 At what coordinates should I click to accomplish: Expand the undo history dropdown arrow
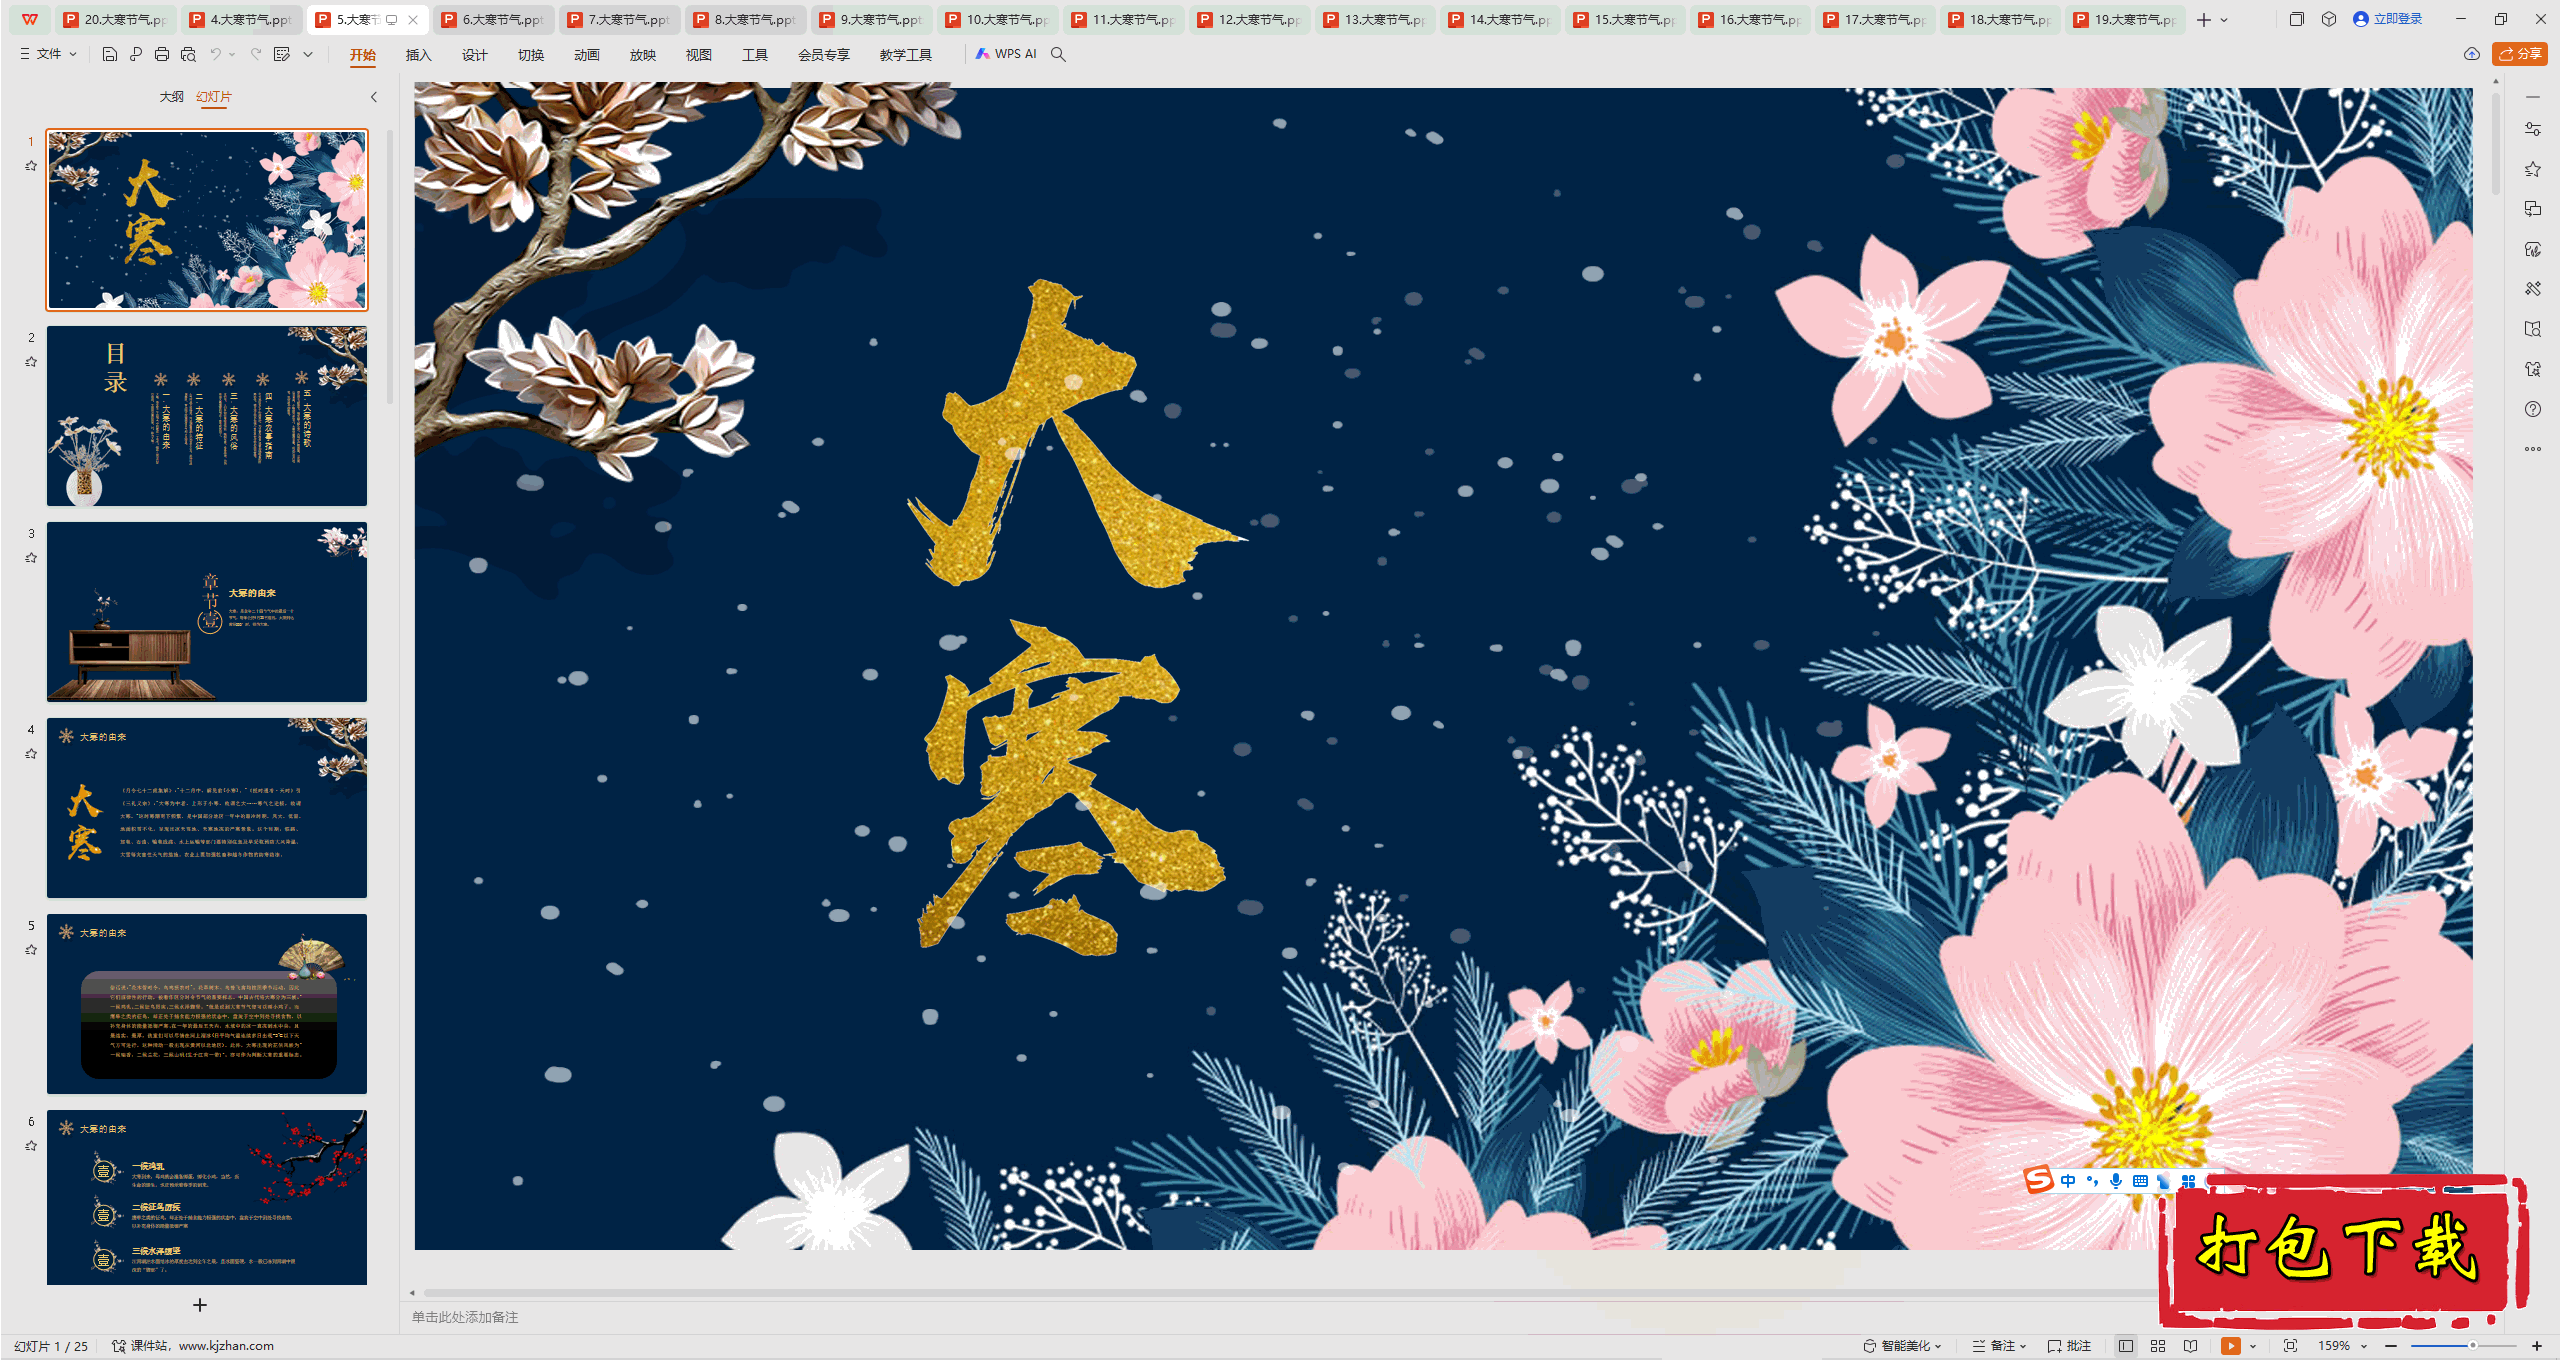[232, 54]
